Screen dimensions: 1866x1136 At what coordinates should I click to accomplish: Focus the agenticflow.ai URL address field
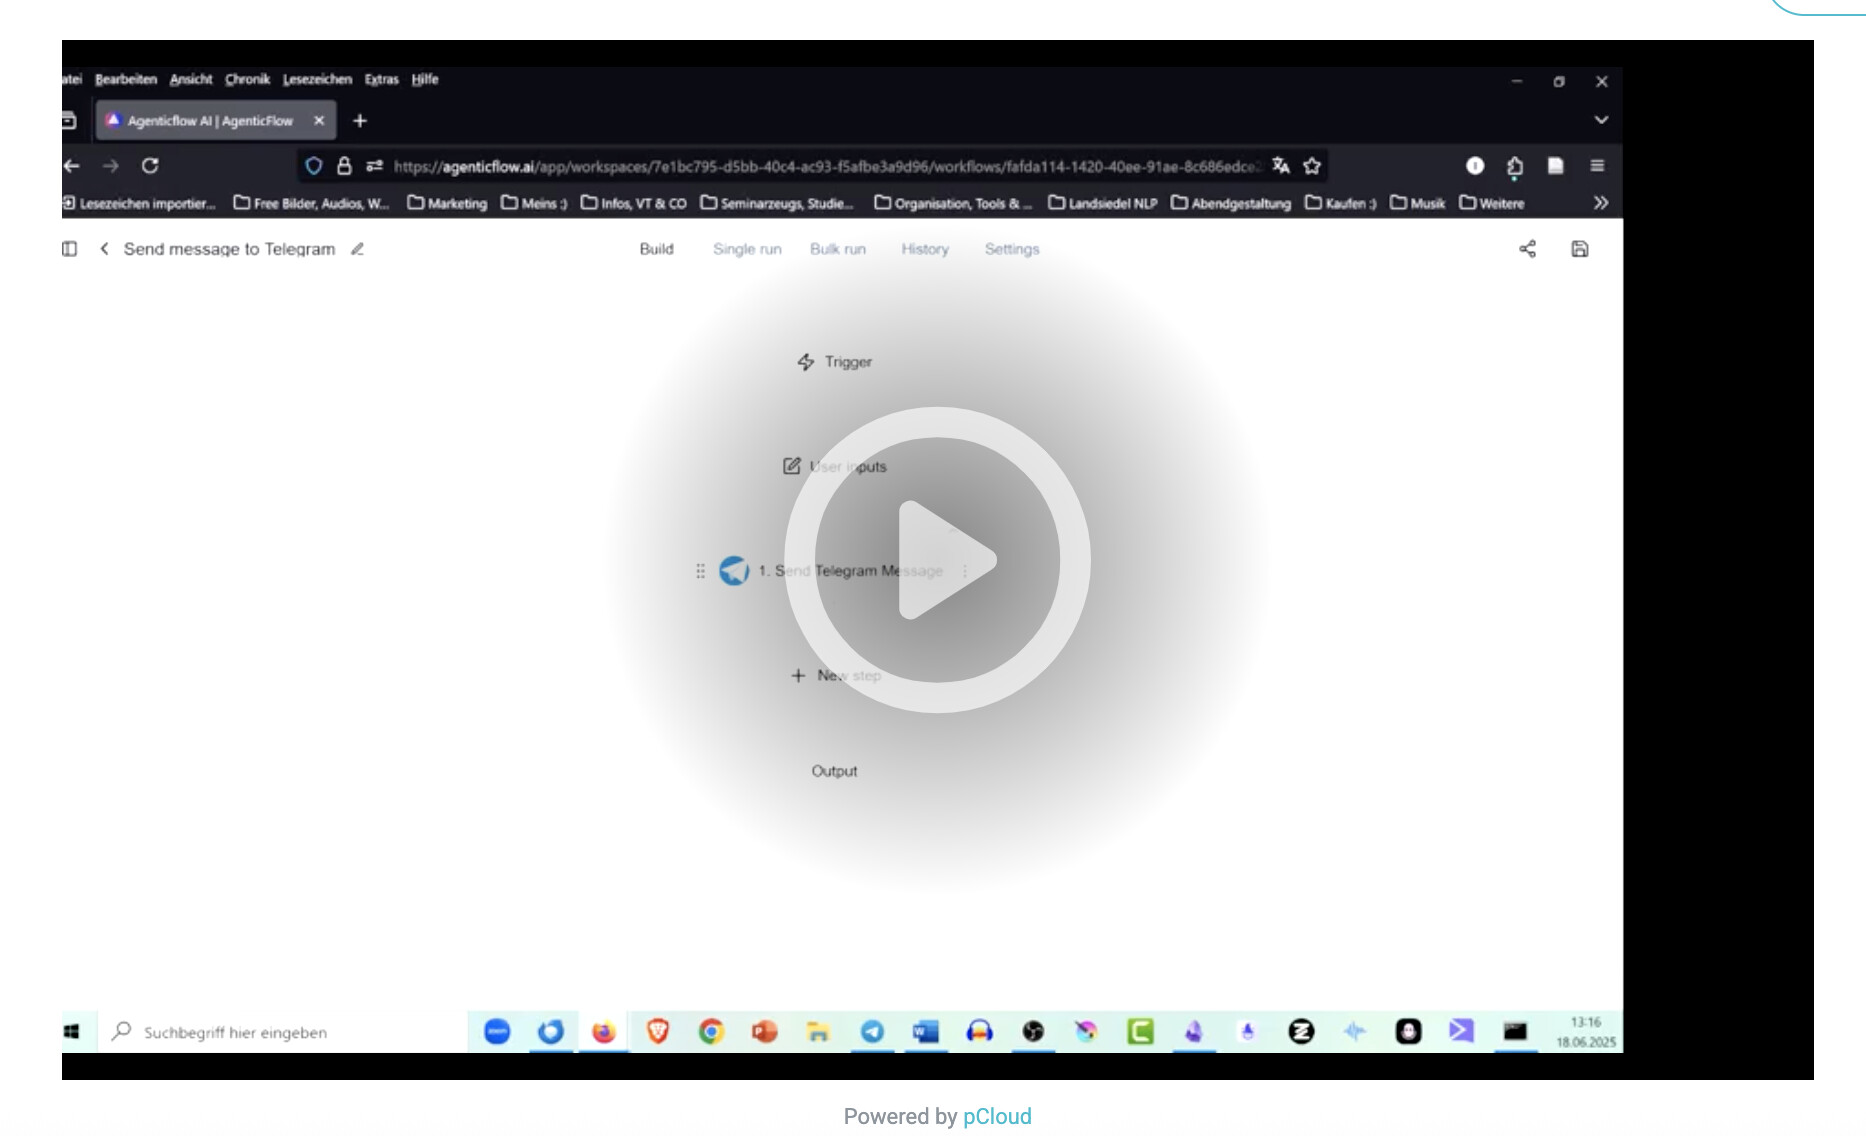pos(826,166)
